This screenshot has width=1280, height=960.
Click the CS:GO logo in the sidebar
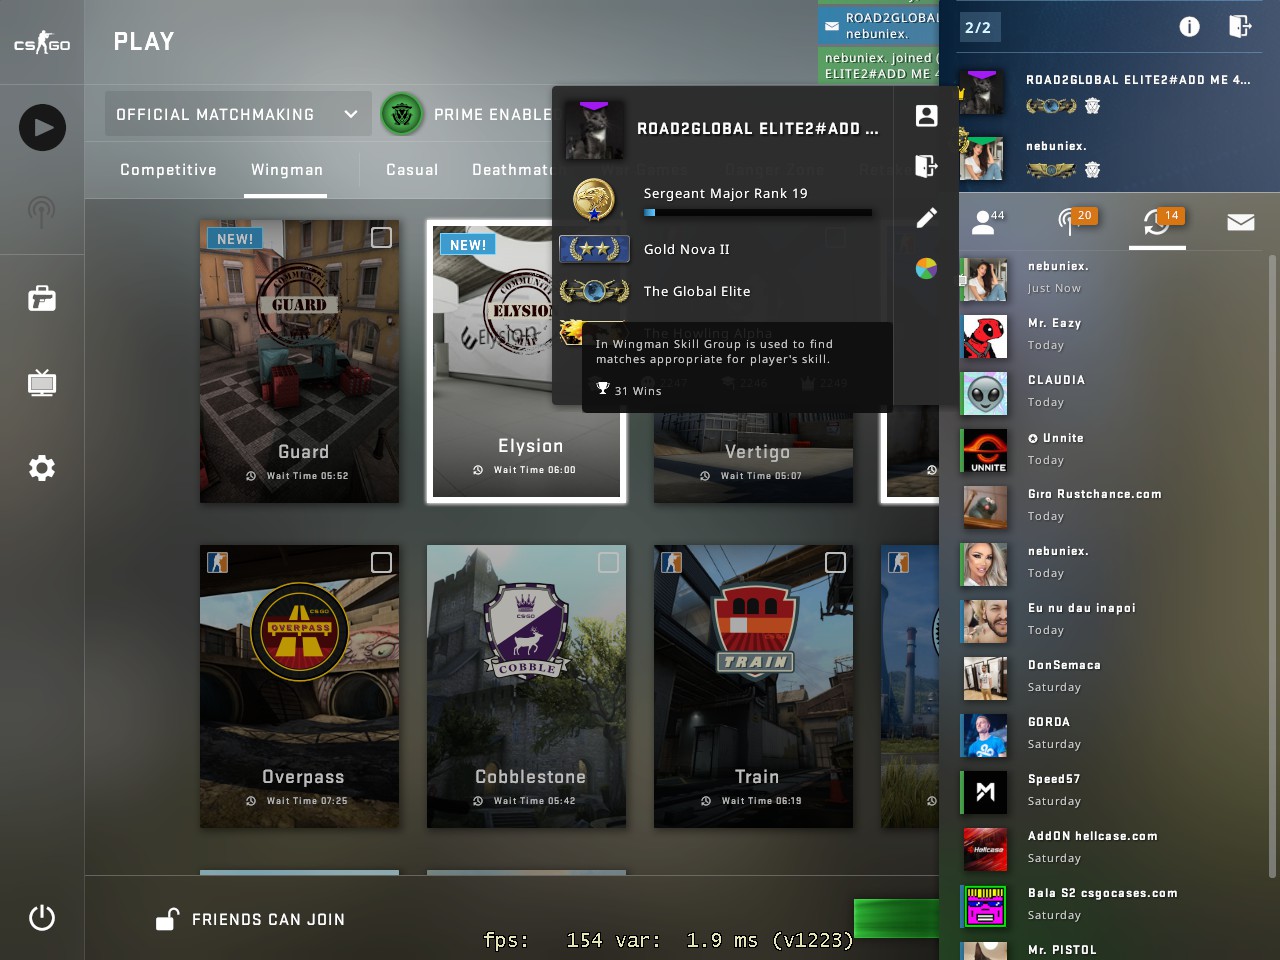click(x=42, y=42)
